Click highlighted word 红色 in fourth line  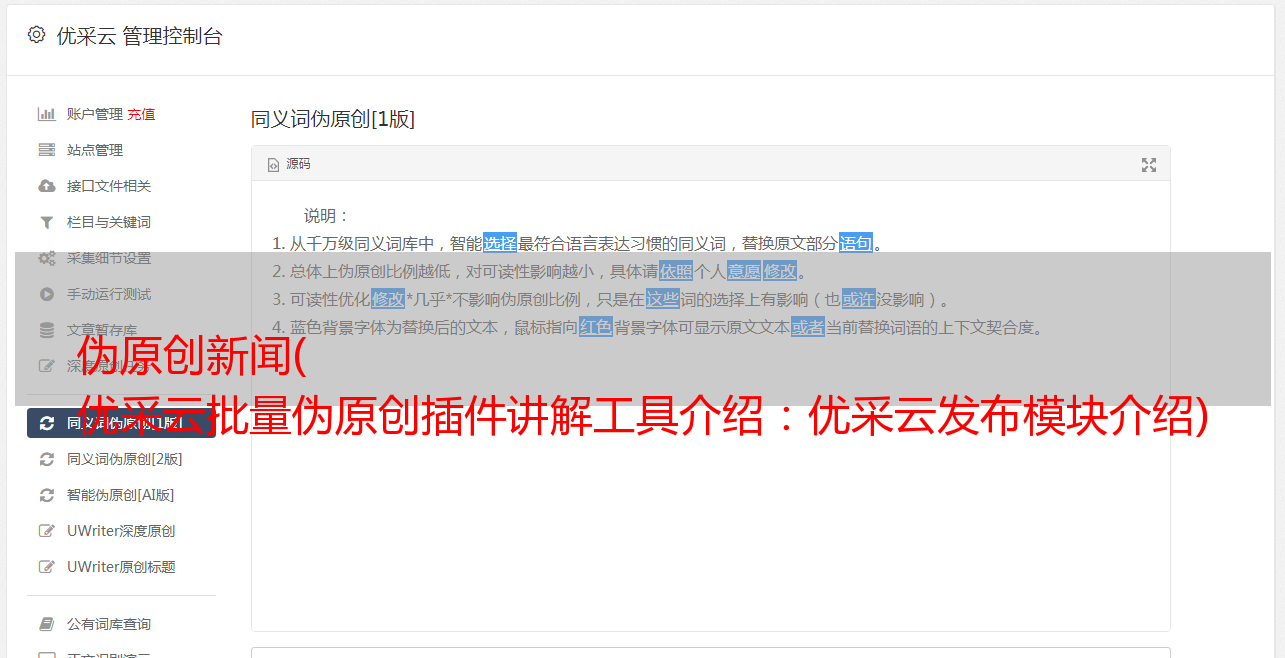pyautogui.click(x=596, y=327)
